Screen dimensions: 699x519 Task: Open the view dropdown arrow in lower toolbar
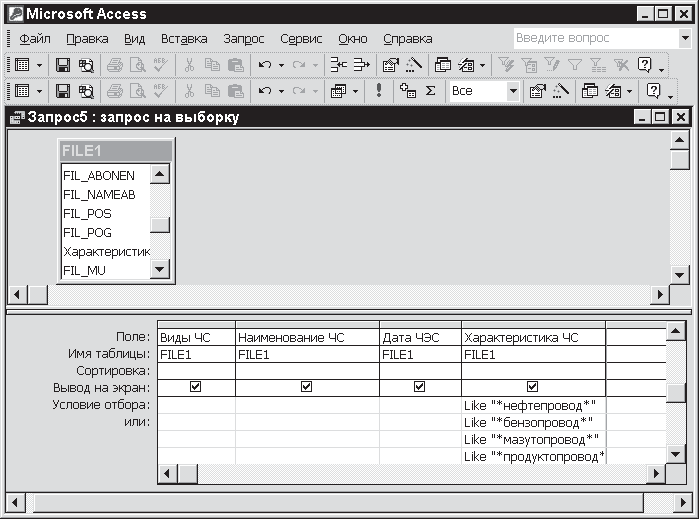pyautogui.click(x=40, y=90)
